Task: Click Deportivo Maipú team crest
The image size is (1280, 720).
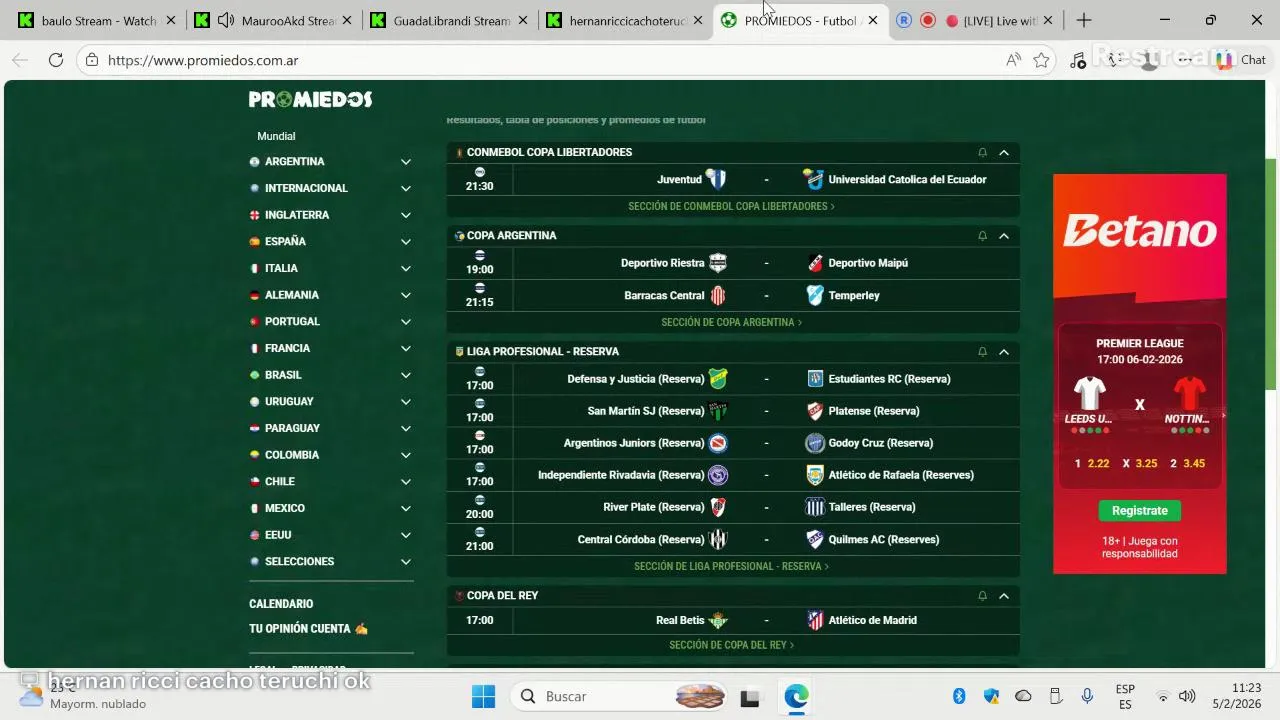Action: point(815,263)
